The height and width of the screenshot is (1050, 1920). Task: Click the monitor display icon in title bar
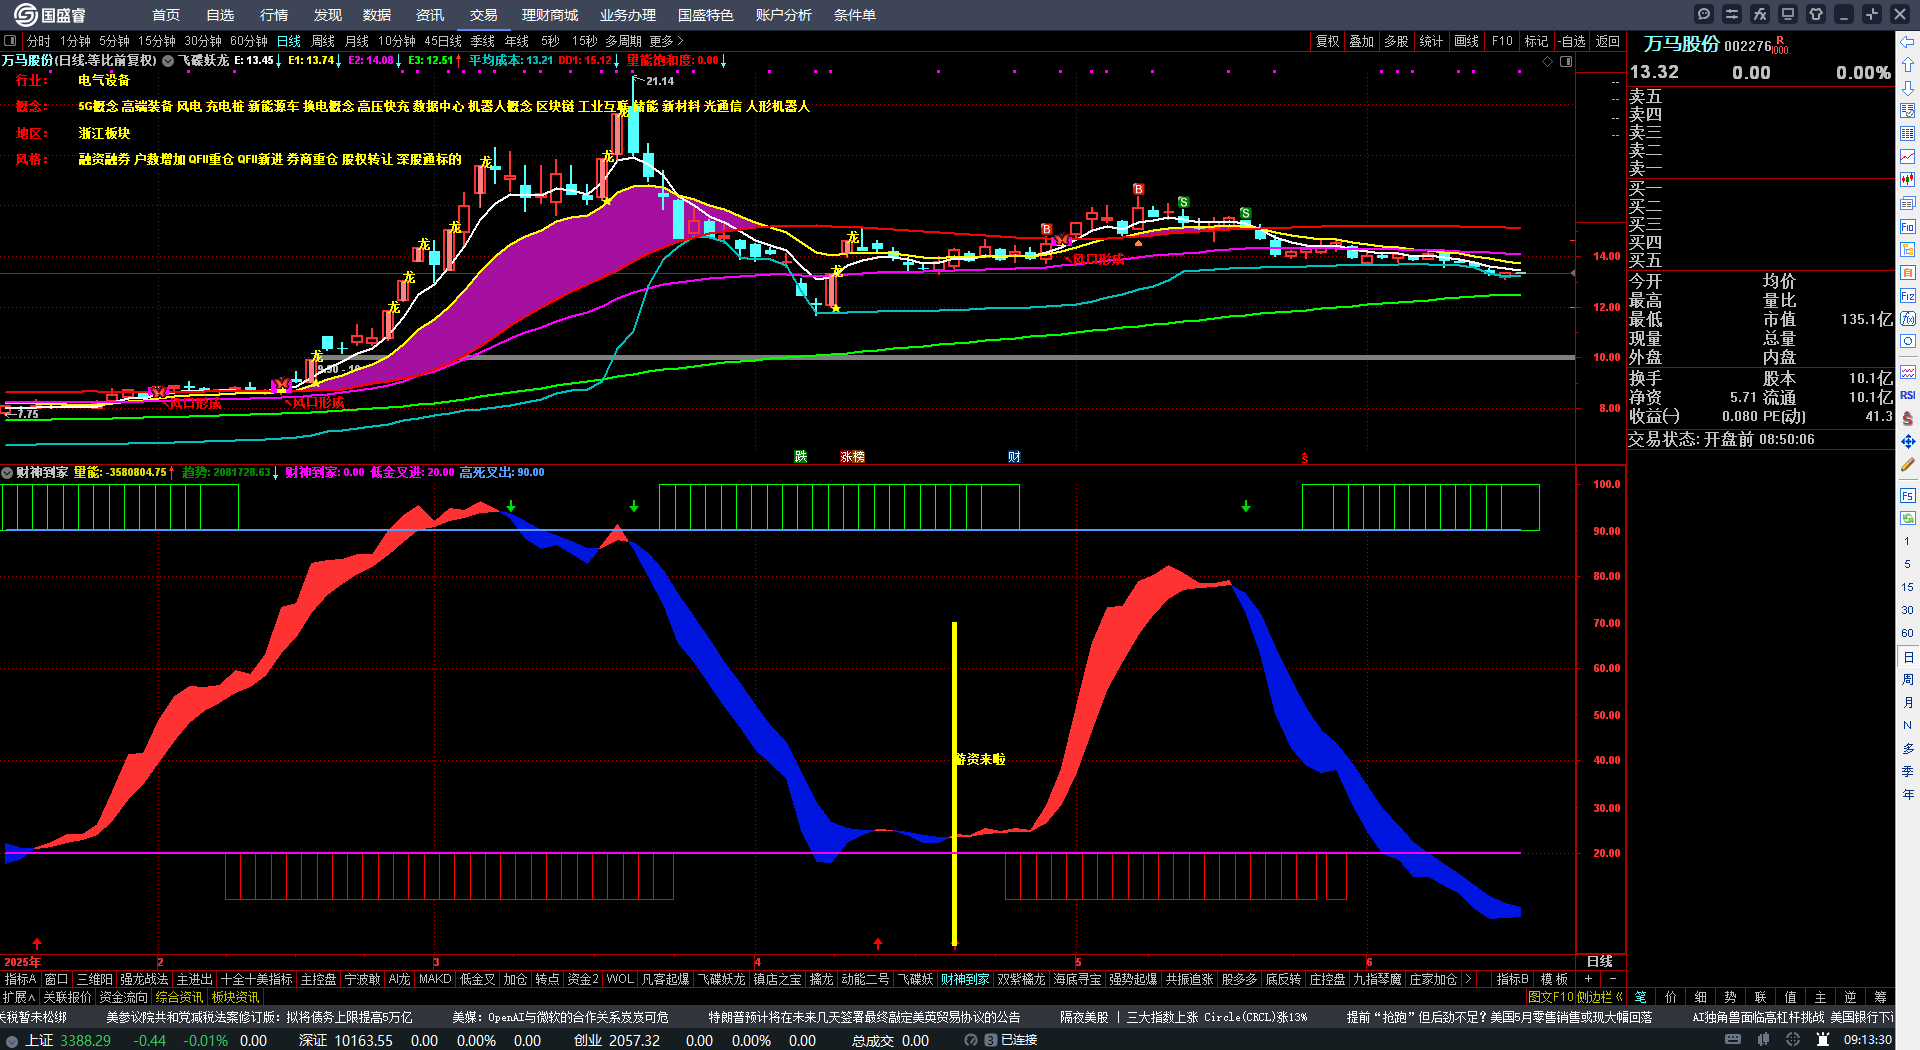point(1788,14)
